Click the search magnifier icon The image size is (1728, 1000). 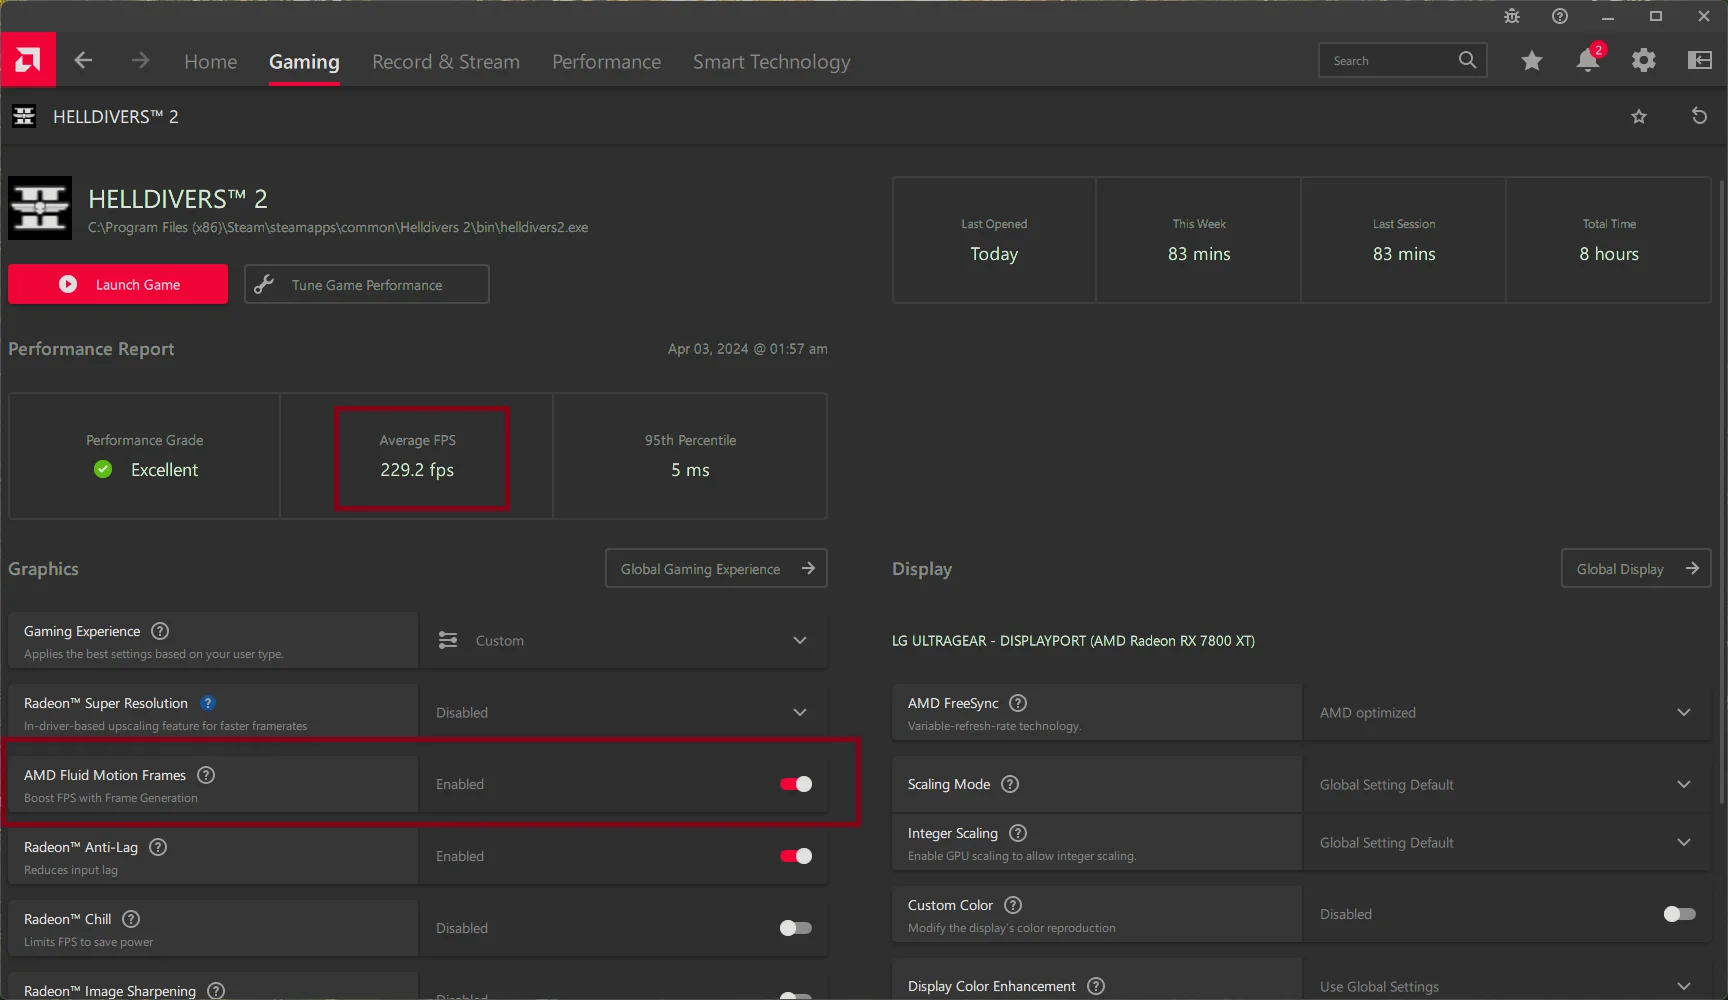point(1467,60)
